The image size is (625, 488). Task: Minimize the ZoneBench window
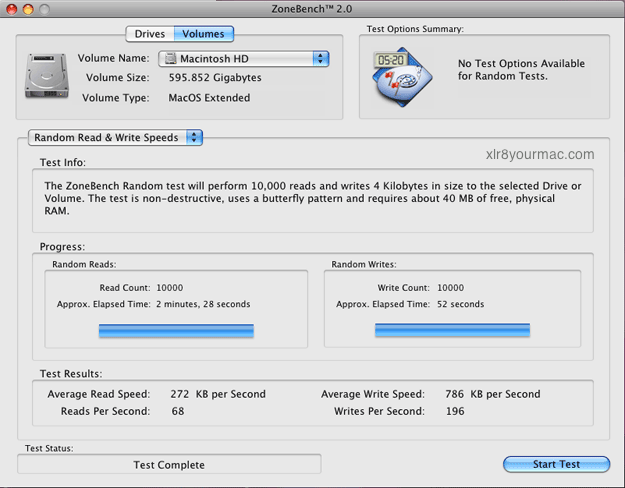click(28, 9)
